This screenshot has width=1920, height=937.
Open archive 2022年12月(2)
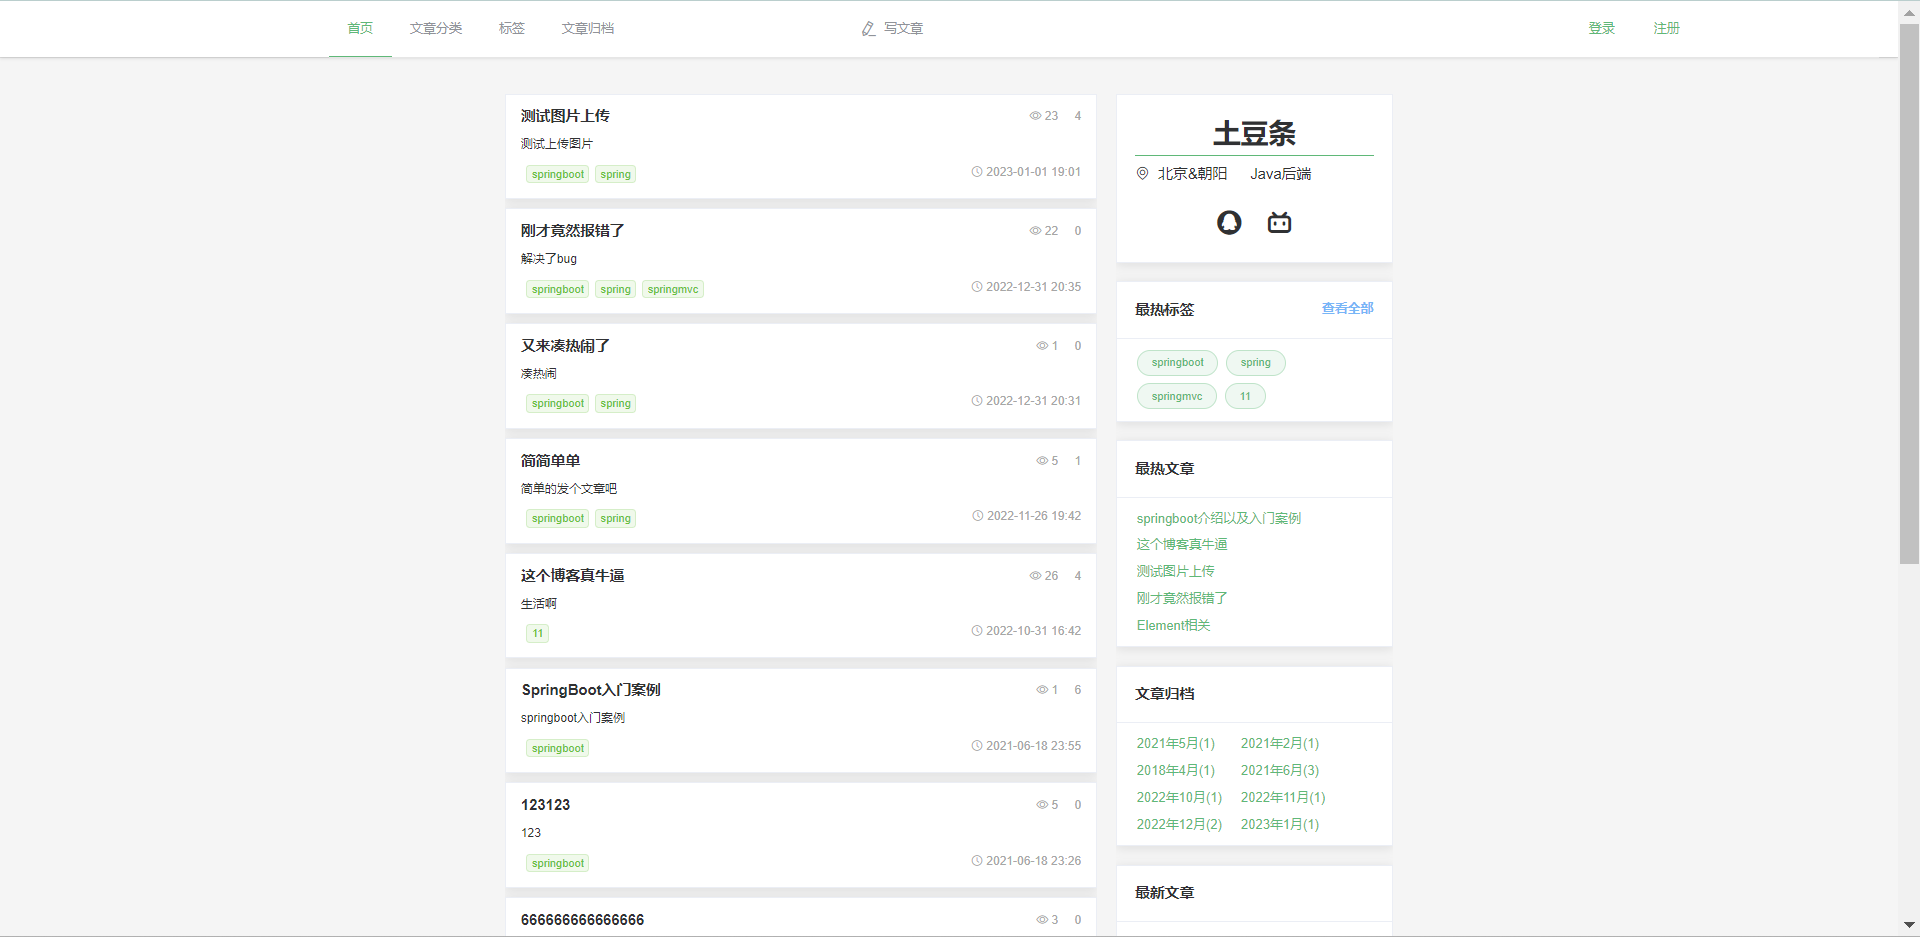tap(1179, 825)
